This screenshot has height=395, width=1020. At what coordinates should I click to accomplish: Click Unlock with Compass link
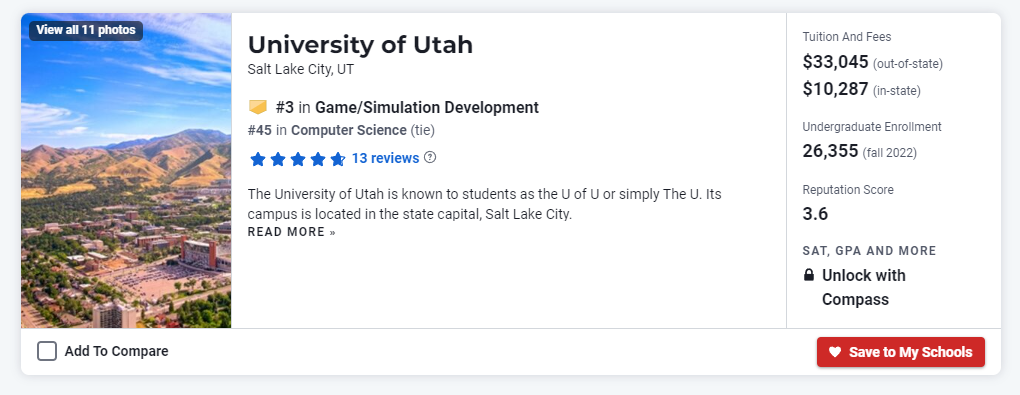click(864, 287)
